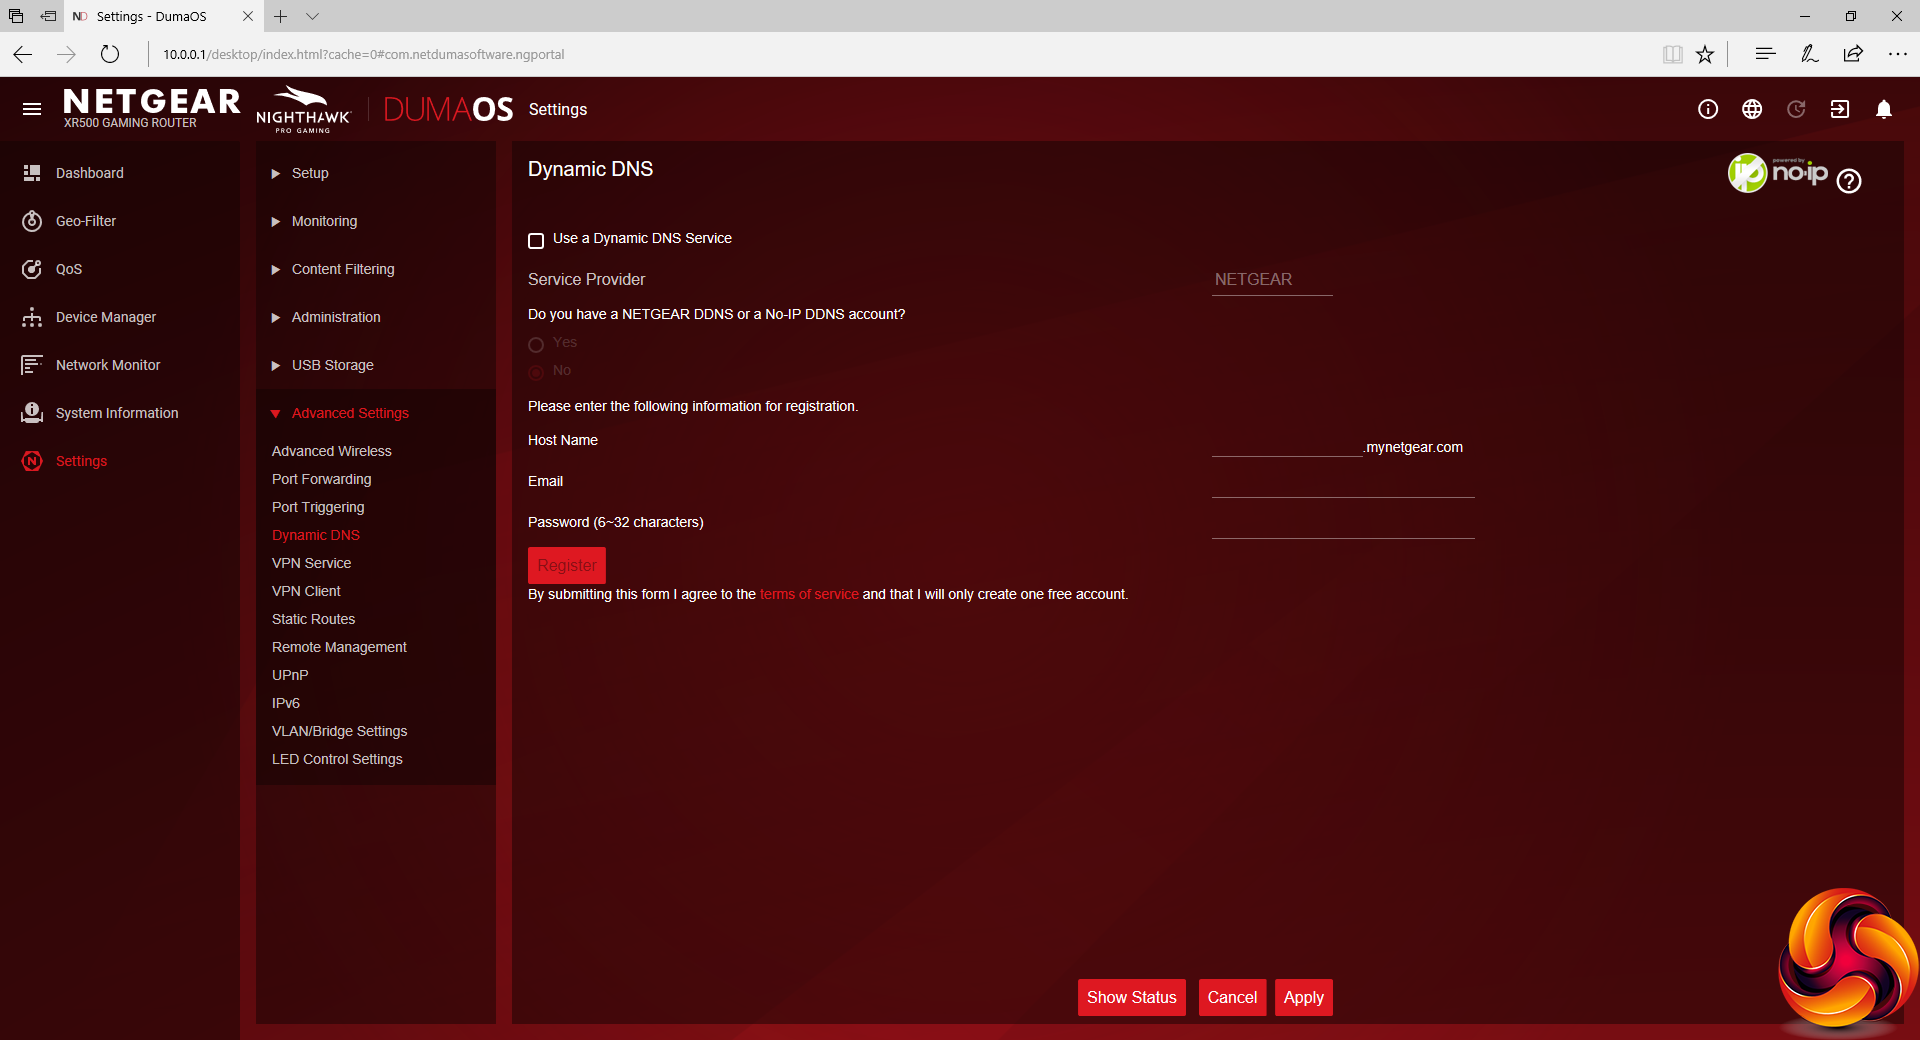Click the Geo-Filter sidebar icon
Screen dimensions: 1920x1040
click(32, 221)
